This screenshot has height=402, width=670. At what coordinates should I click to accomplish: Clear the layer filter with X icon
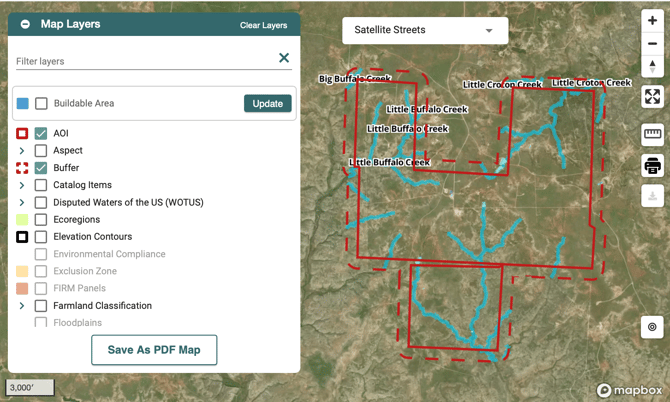pos(284,58)
